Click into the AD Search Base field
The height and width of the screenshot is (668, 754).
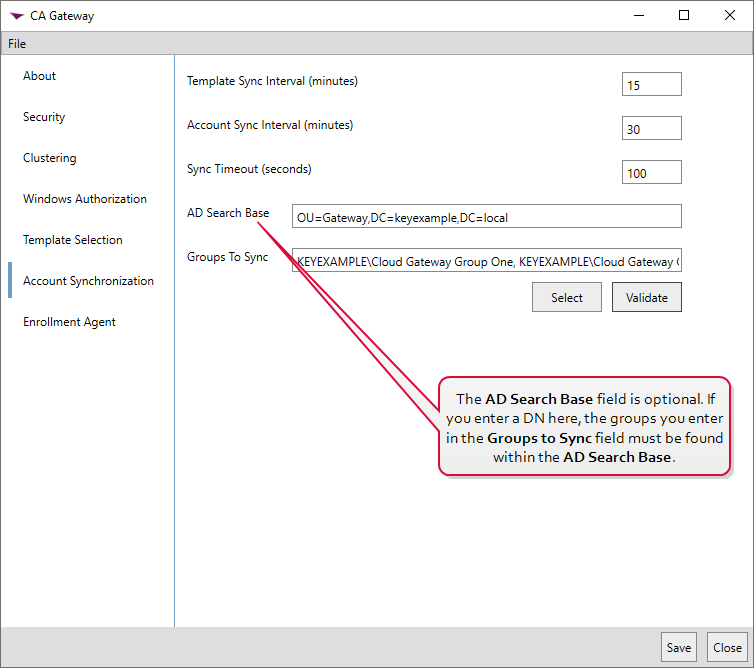[486, 217]
